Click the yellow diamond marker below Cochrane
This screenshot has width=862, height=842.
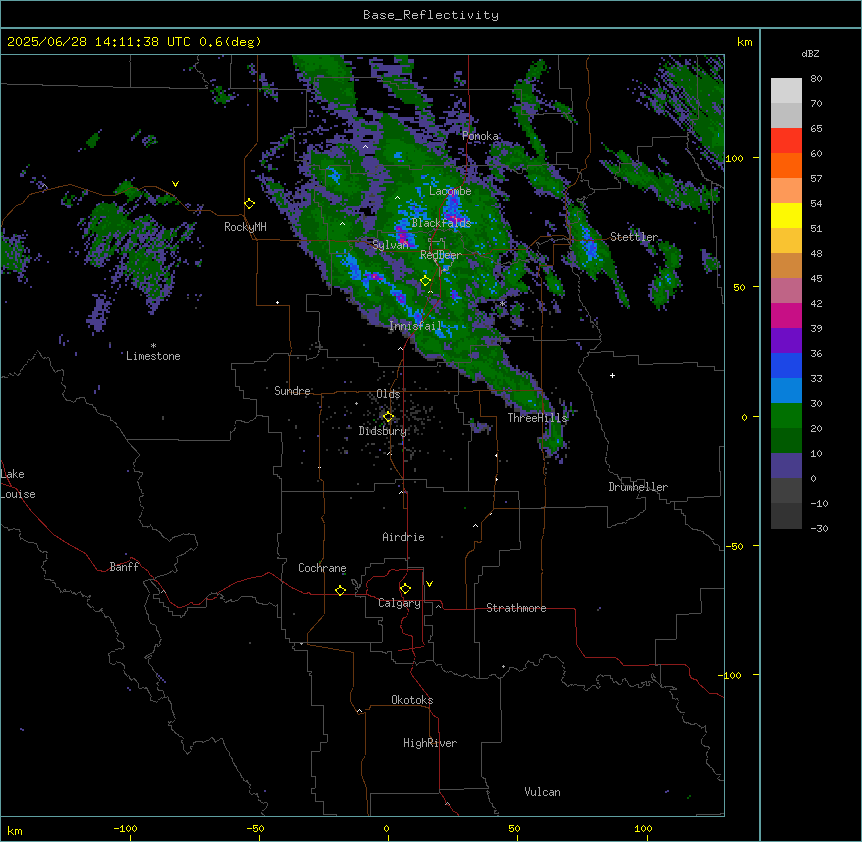pos(340,590)
